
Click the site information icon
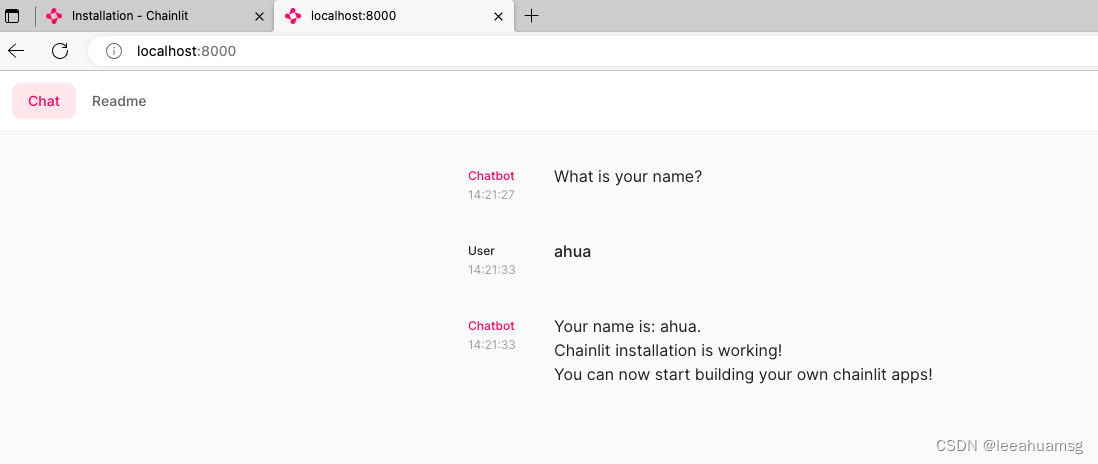pos(113,51)
